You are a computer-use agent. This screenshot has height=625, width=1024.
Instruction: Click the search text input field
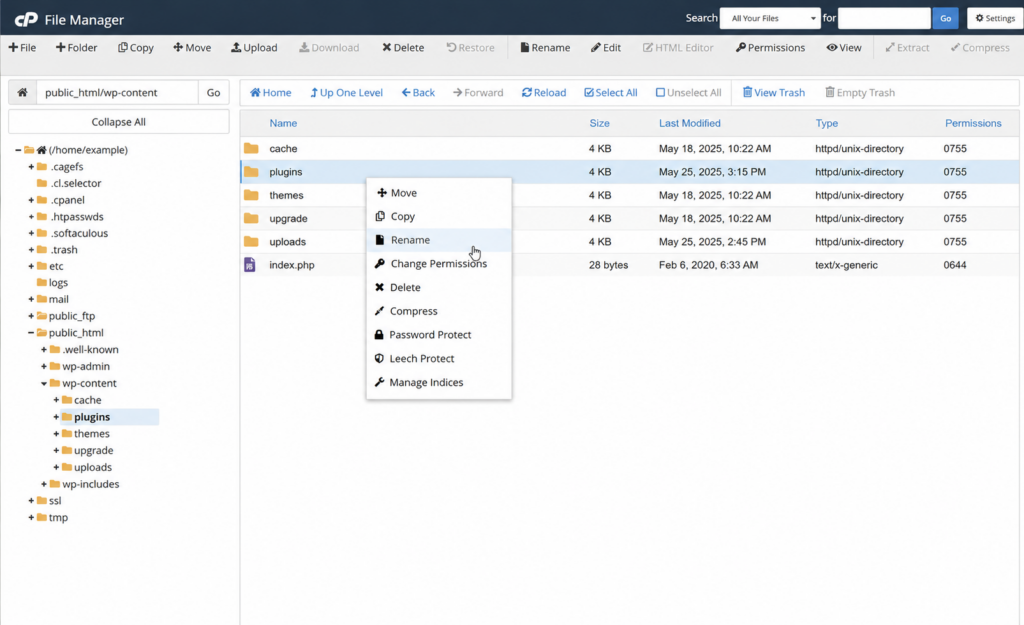[x=884, y=18]
